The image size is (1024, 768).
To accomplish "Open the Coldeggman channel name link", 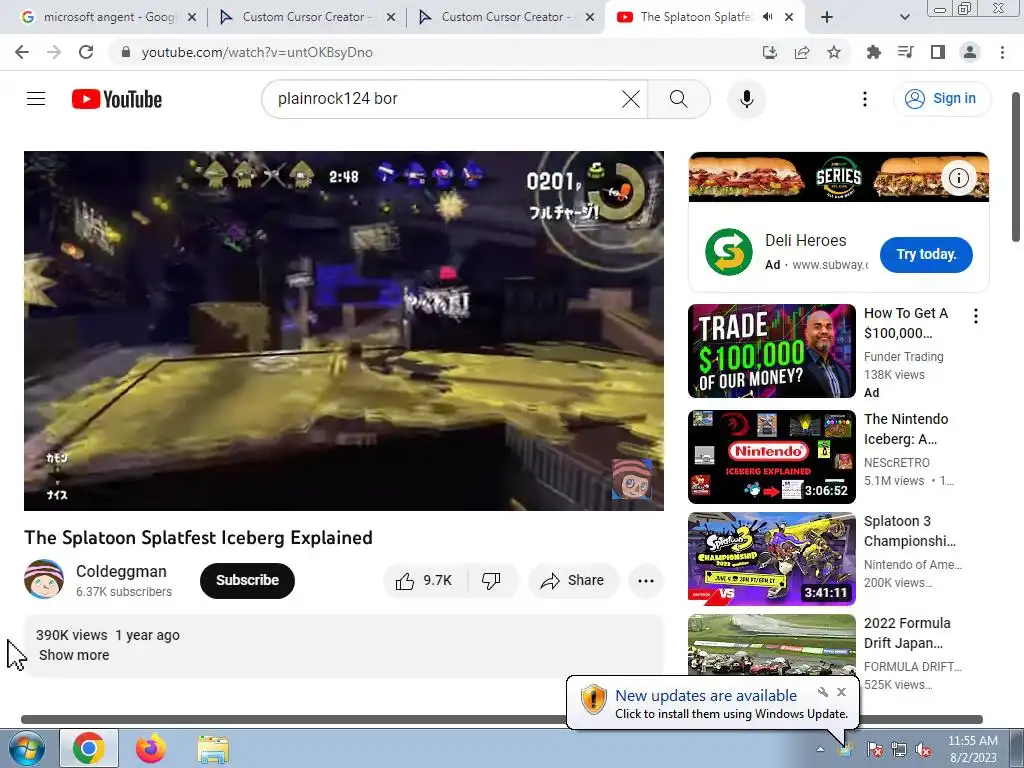I will 121,571.
